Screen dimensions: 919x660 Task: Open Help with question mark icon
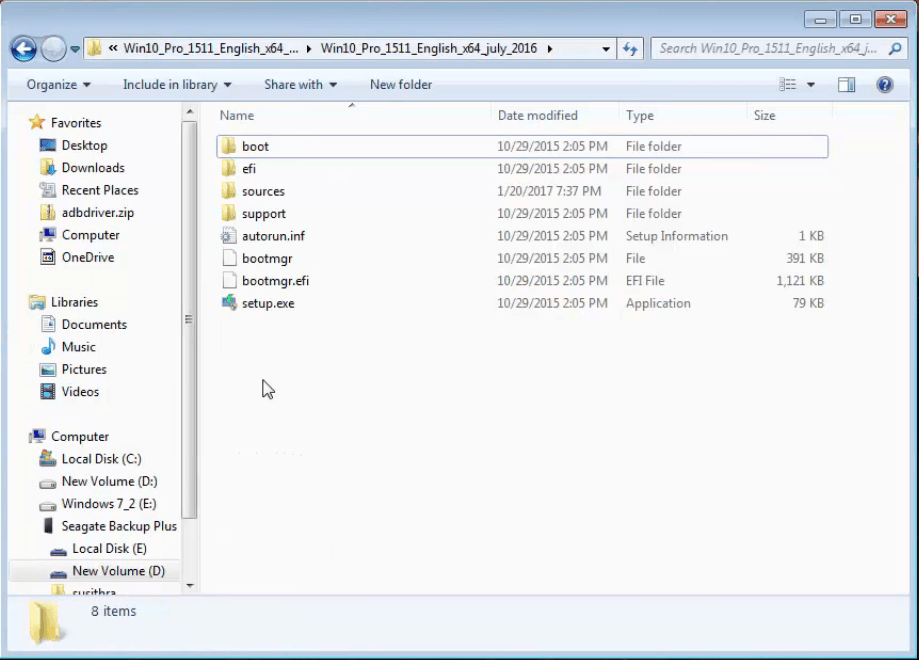(884, 85)
